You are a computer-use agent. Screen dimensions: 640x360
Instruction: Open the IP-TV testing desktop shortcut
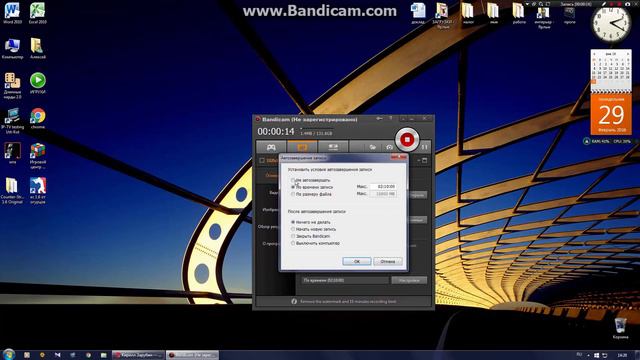coord(12,121)
